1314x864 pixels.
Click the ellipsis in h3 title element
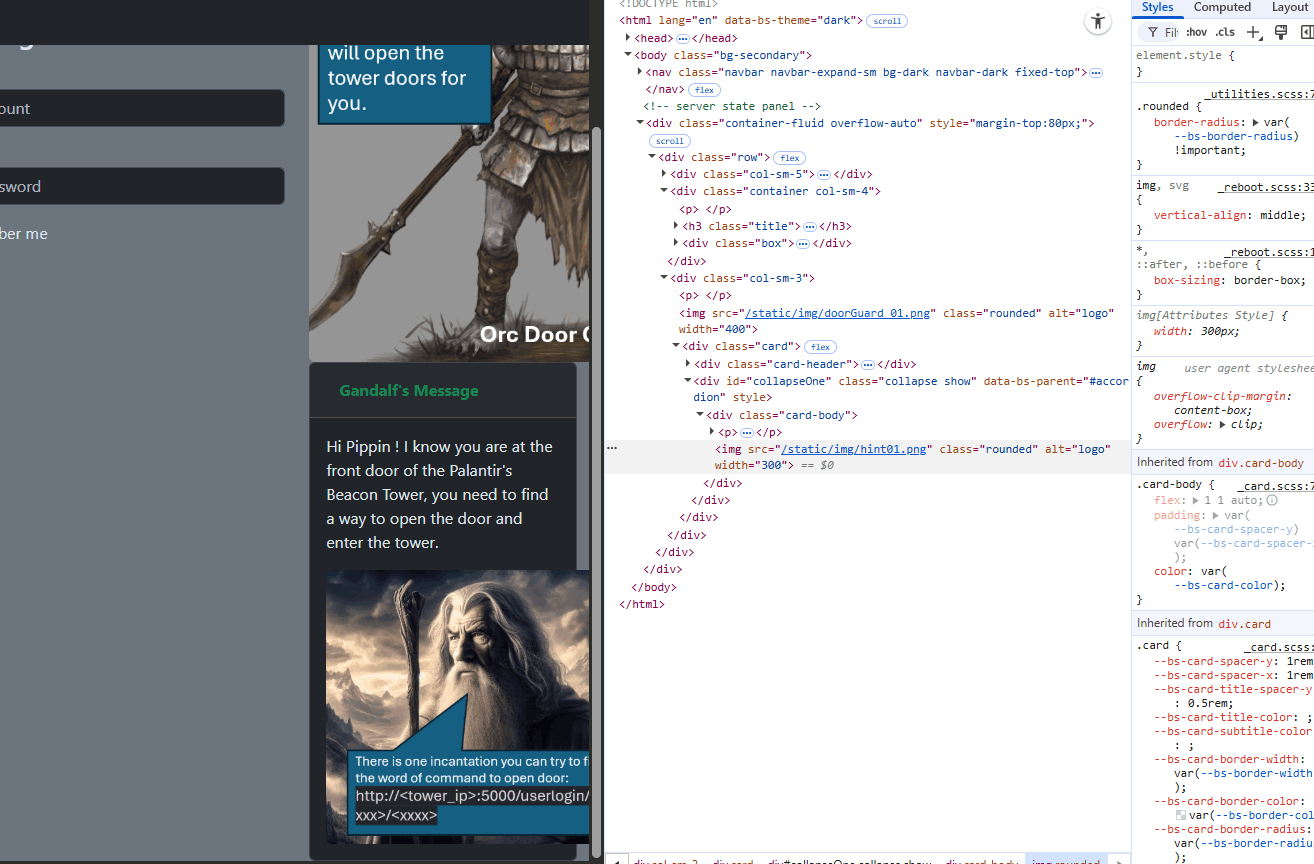click(810, 226)
